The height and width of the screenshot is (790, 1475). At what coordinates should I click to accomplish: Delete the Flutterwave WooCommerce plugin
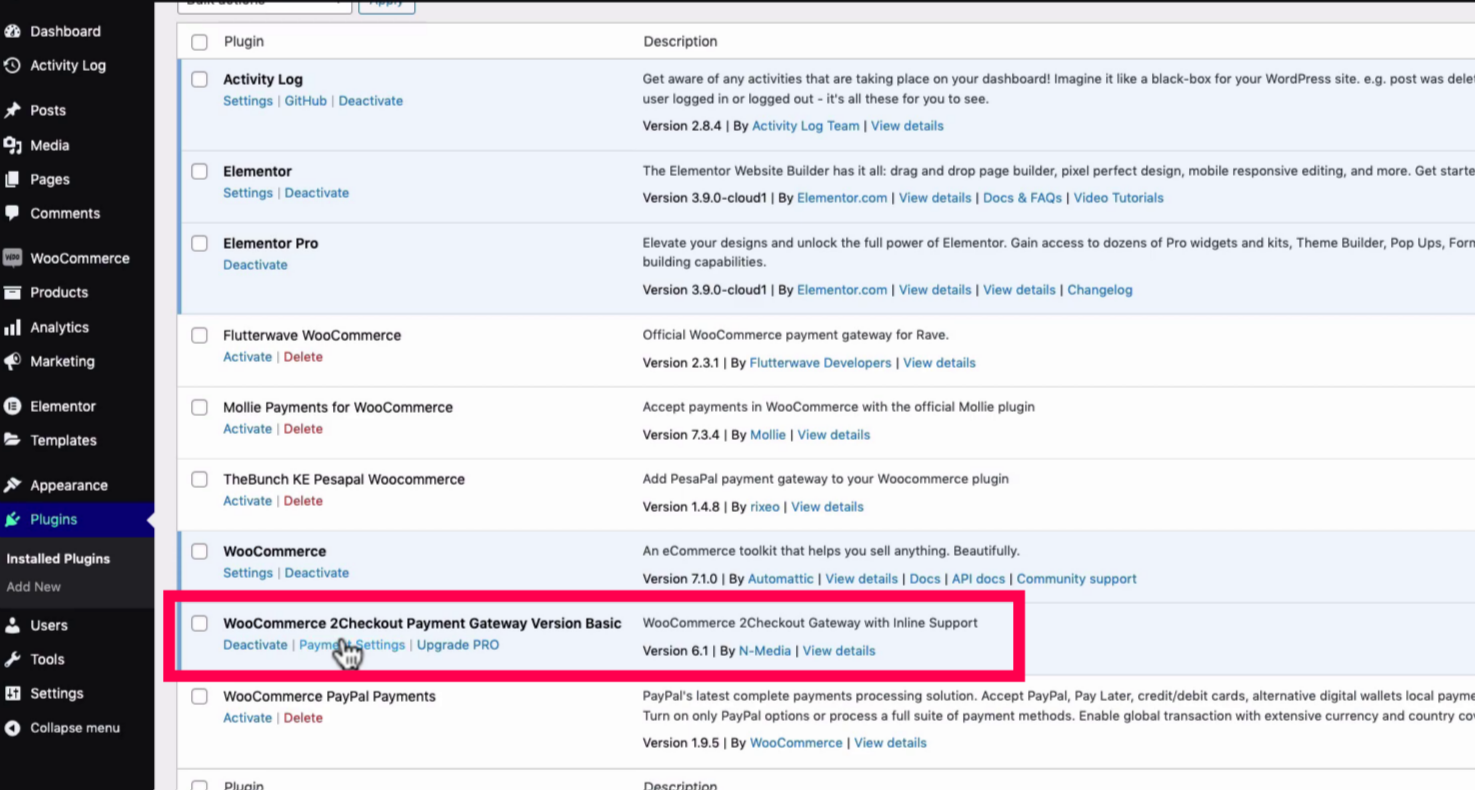(x=303, y=357)
